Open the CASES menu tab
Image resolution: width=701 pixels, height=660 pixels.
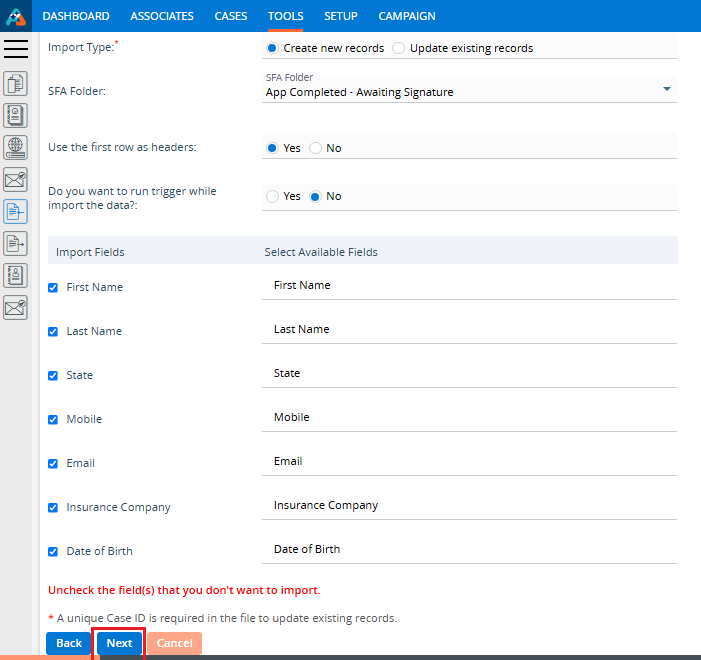[x=231, y=16]
